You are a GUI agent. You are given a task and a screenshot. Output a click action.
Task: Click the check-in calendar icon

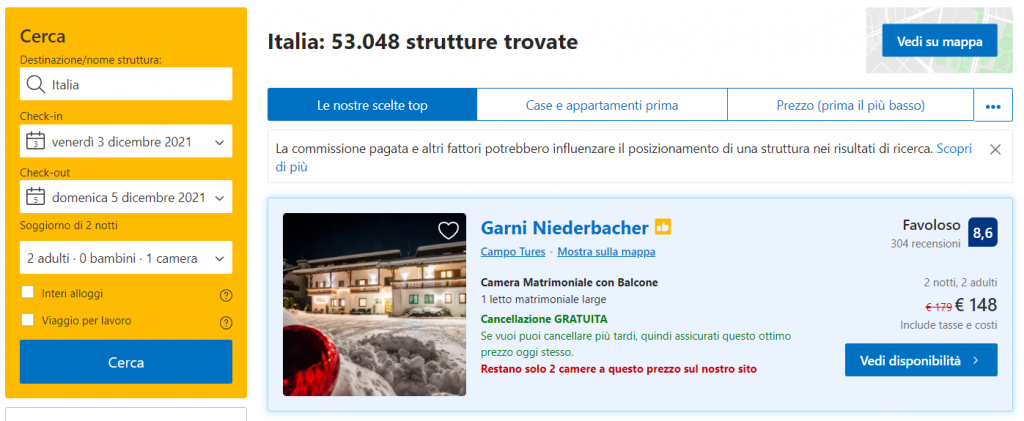(36, 141)
